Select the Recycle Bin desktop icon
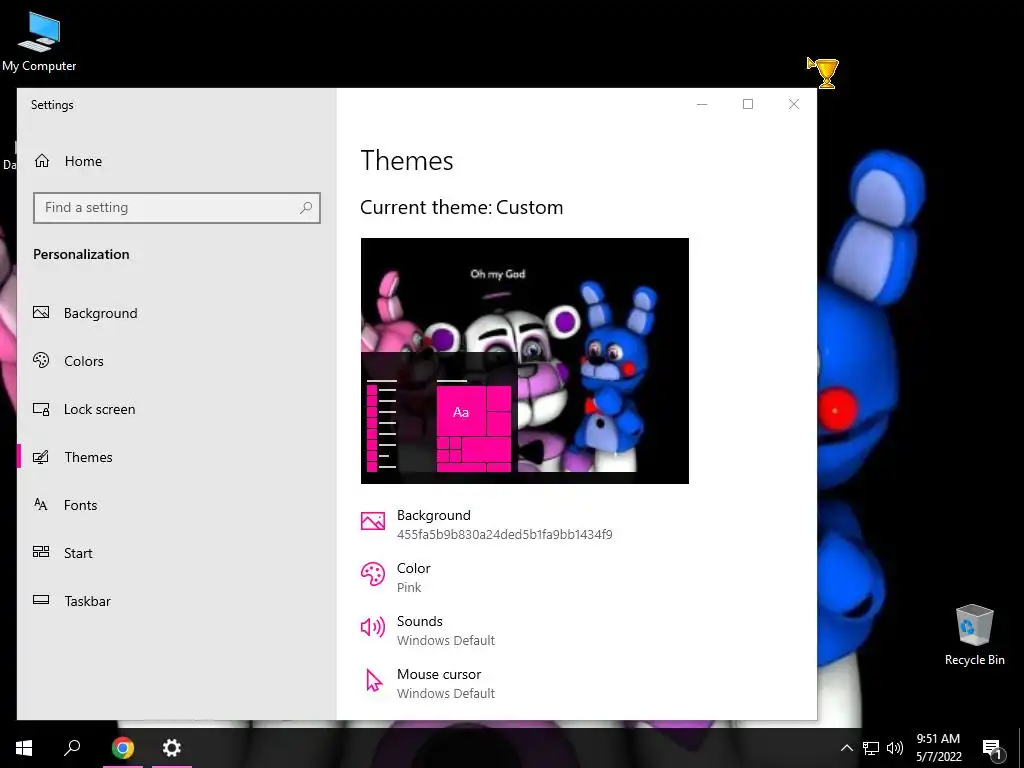The image size is (1024, 768). coord(974,635)
